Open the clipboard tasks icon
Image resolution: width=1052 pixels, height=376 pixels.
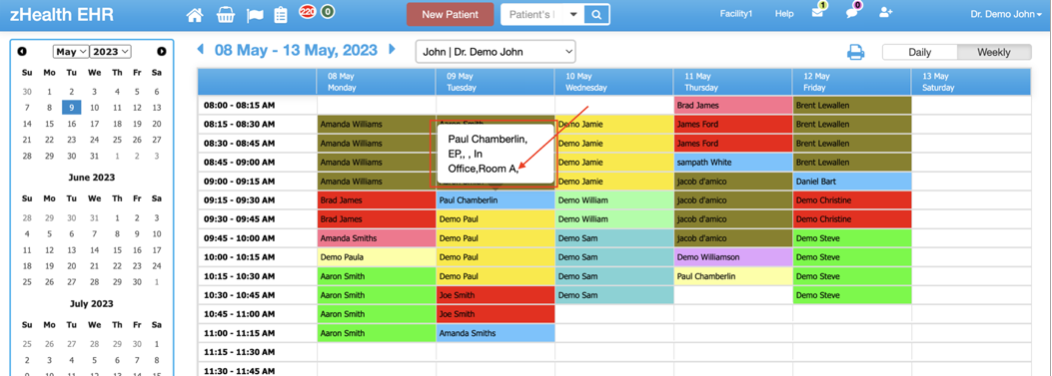click(281, 15)
